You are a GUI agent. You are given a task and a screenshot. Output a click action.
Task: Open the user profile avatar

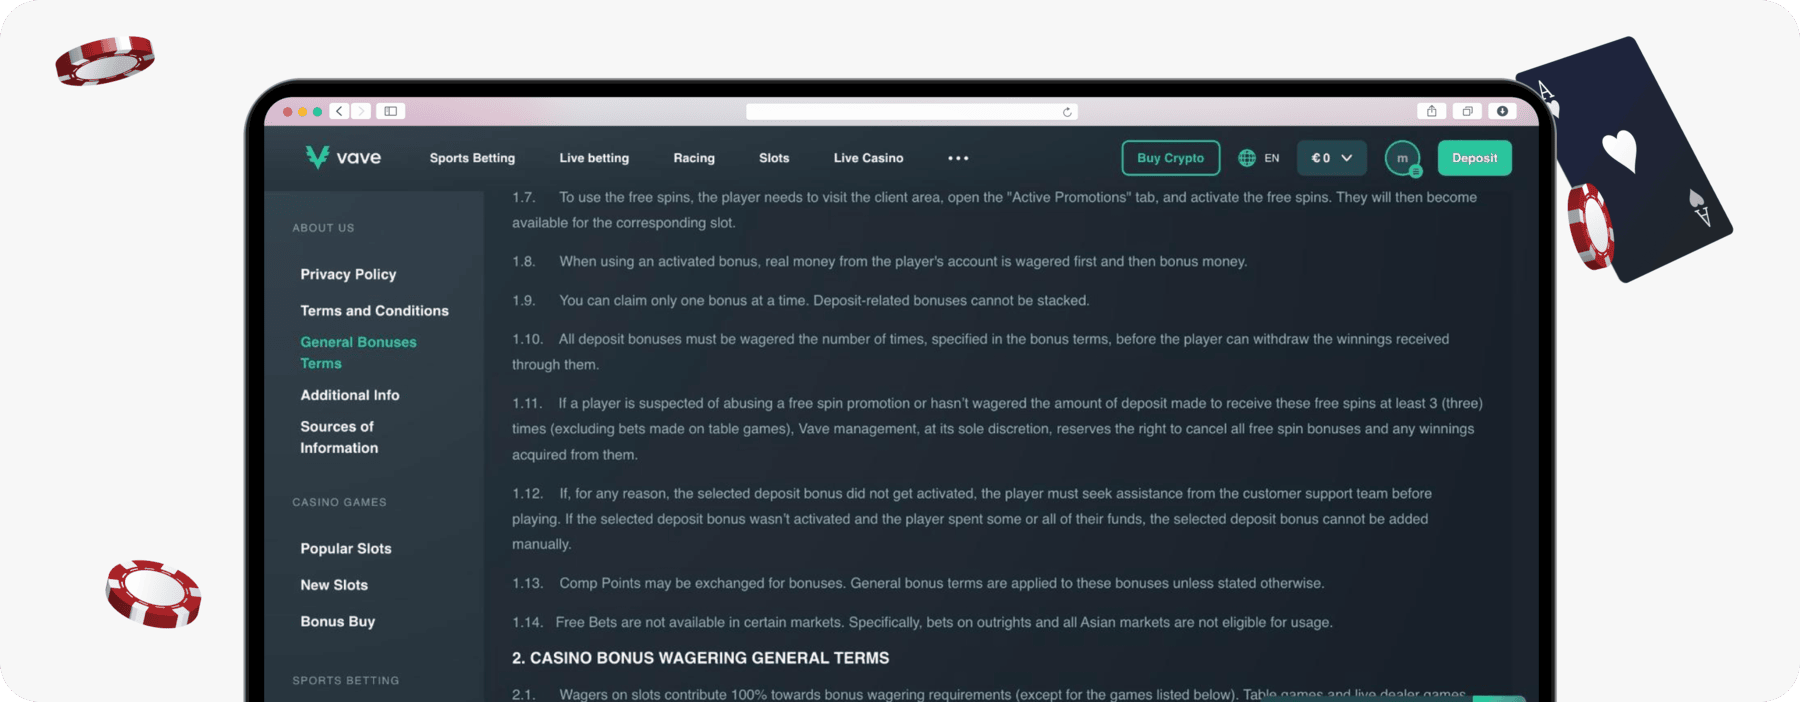[x=1403, y=158]
